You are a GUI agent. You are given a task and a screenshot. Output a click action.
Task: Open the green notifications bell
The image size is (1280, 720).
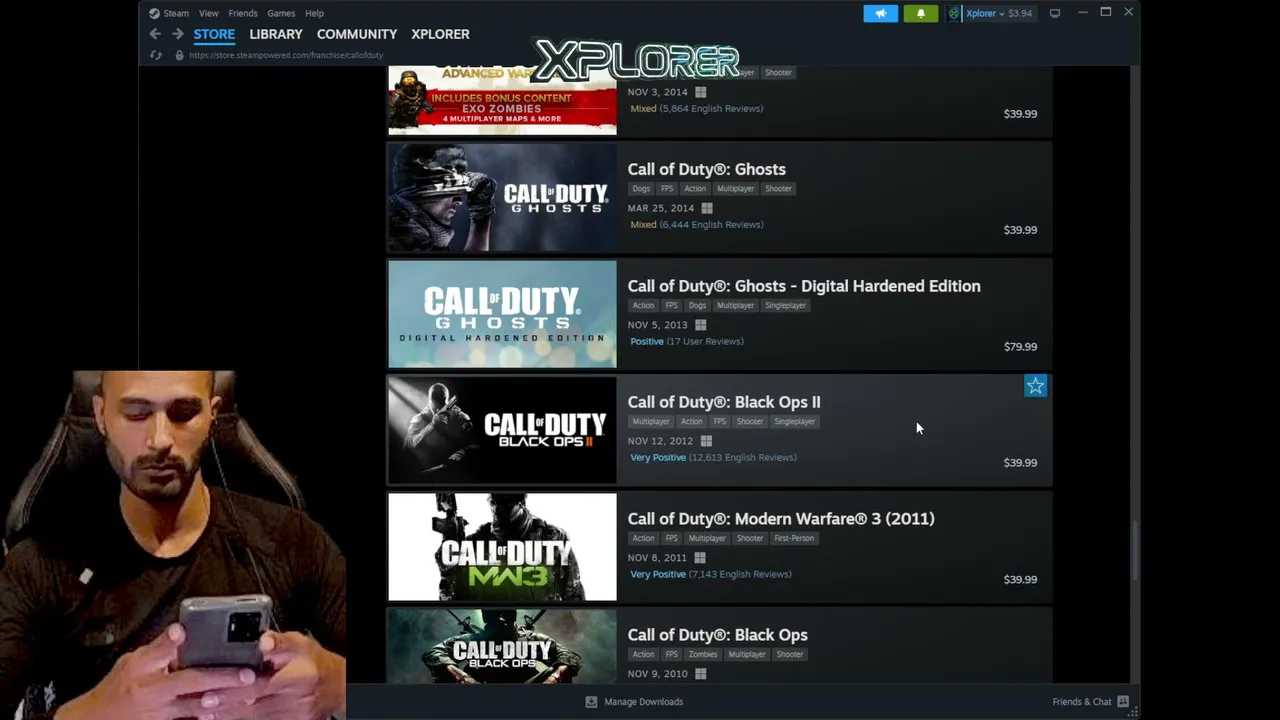pos(921,13)
